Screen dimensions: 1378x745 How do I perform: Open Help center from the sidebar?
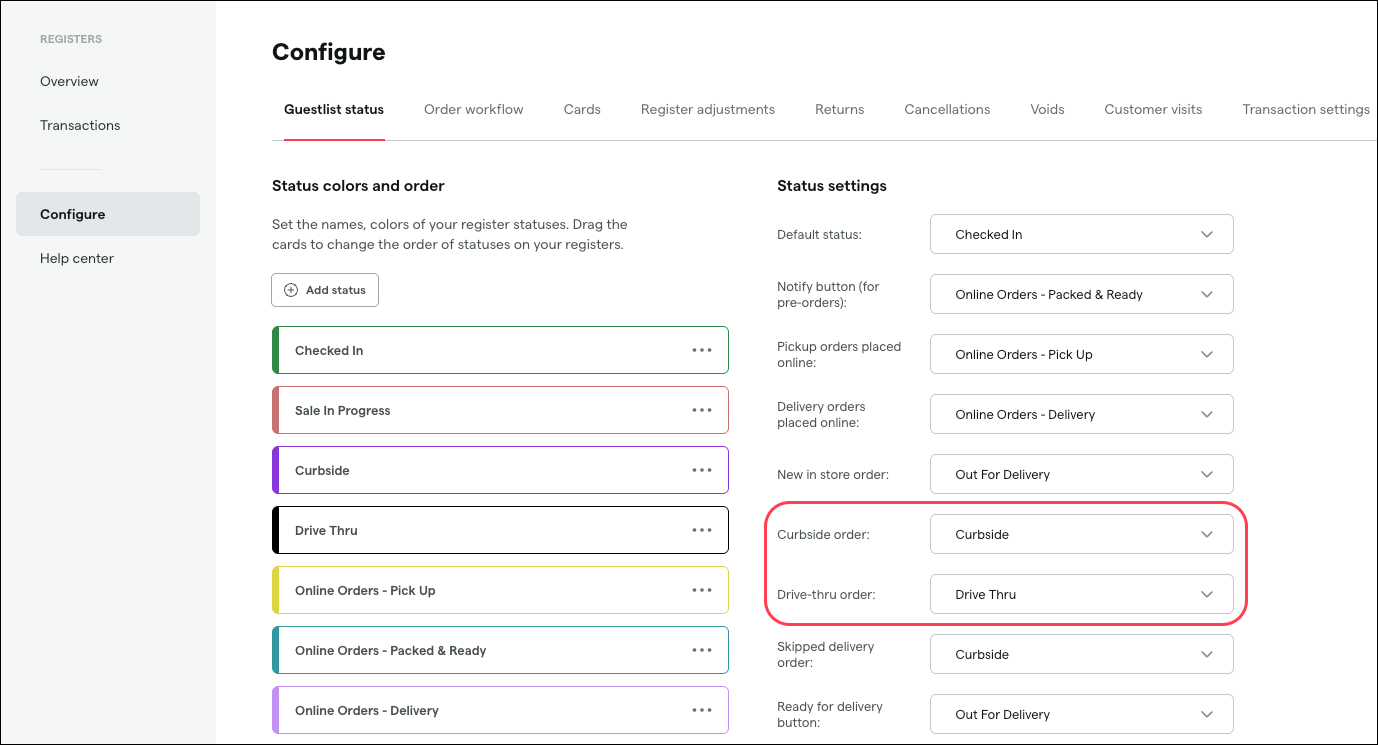pyautogui.click(x=77, y=258)
